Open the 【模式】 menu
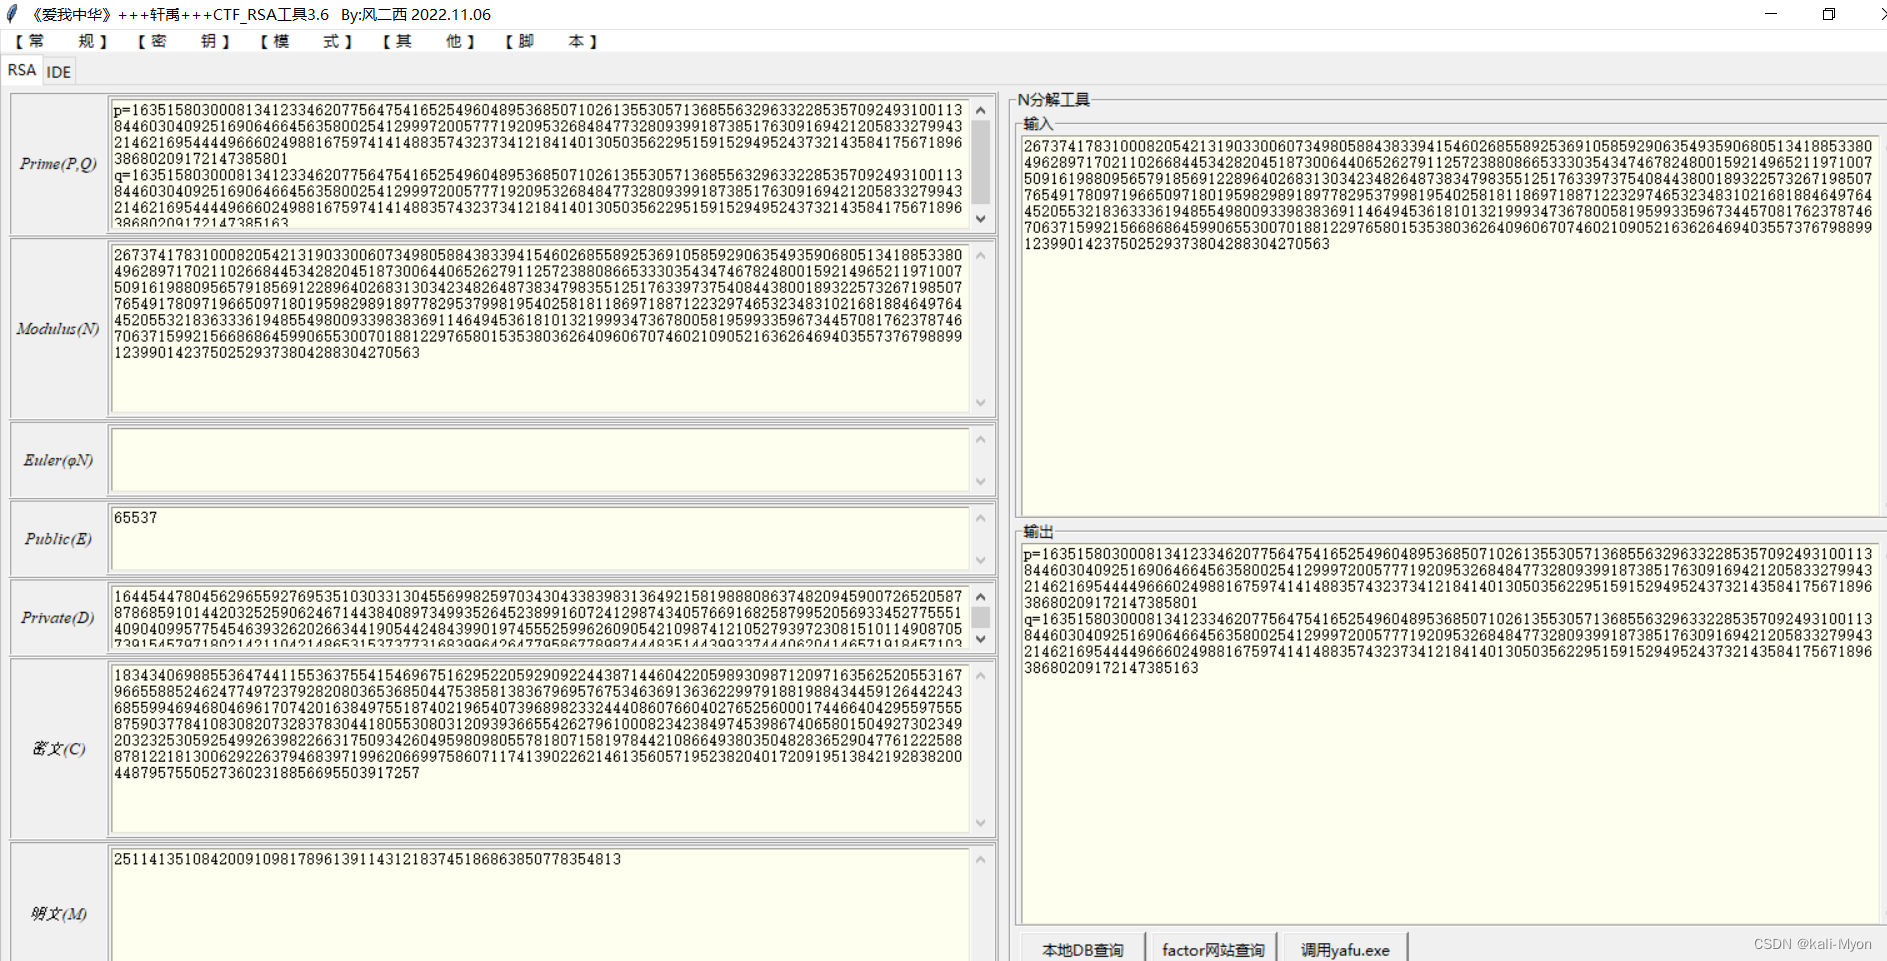The height and width of the screenshot is (961, 1887). pyautogui.click(x=305, y=42)
